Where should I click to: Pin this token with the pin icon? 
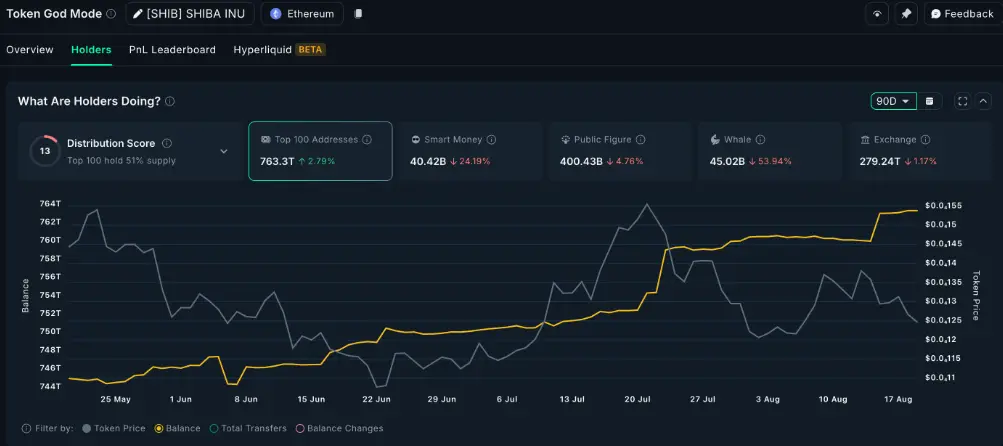click(906, 13)
